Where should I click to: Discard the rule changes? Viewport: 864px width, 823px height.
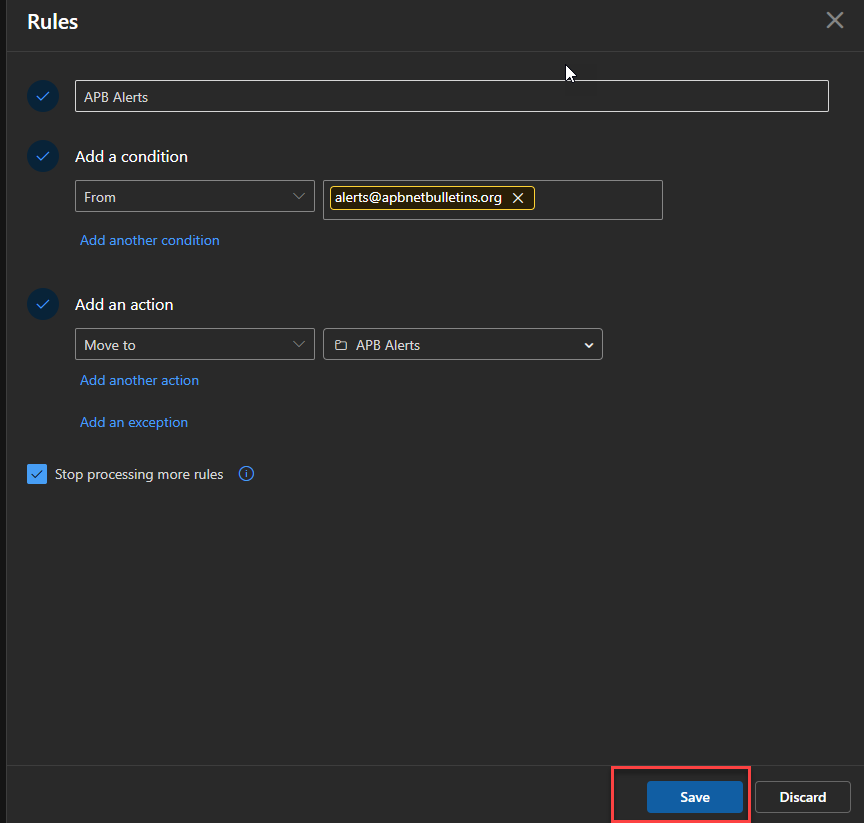point(803,797)
